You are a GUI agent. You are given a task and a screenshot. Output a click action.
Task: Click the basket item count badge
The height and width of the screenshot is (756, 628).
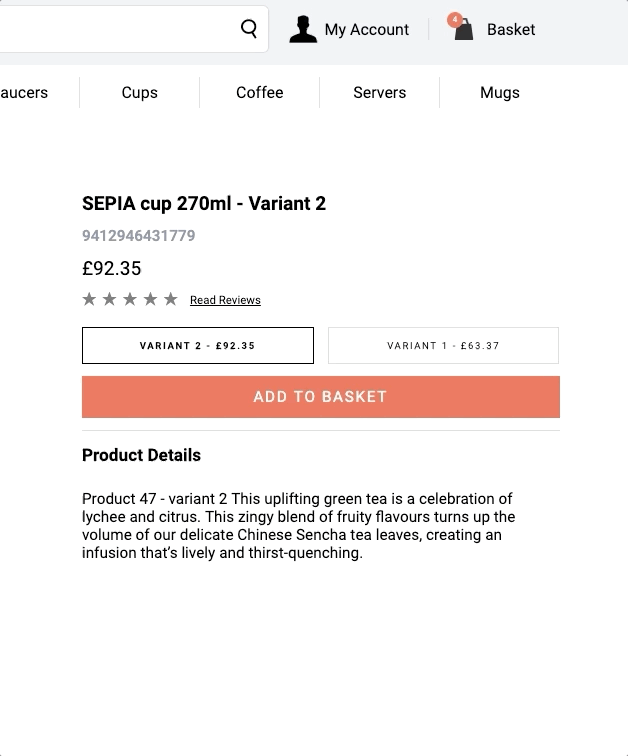455,19
